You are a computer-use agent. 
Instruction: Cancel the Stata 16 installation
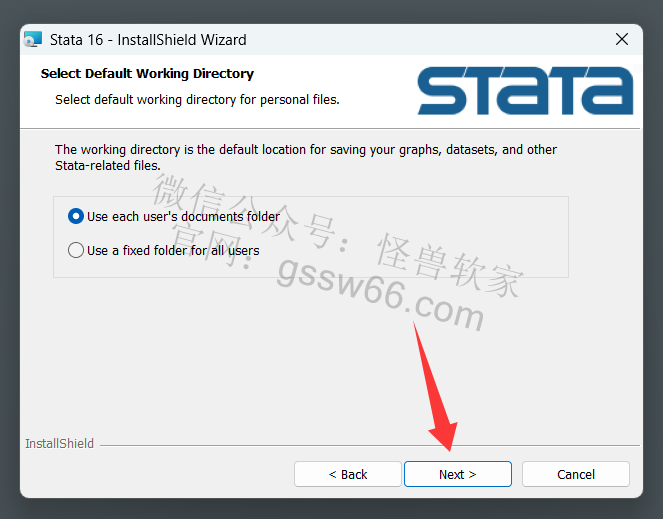576,474
